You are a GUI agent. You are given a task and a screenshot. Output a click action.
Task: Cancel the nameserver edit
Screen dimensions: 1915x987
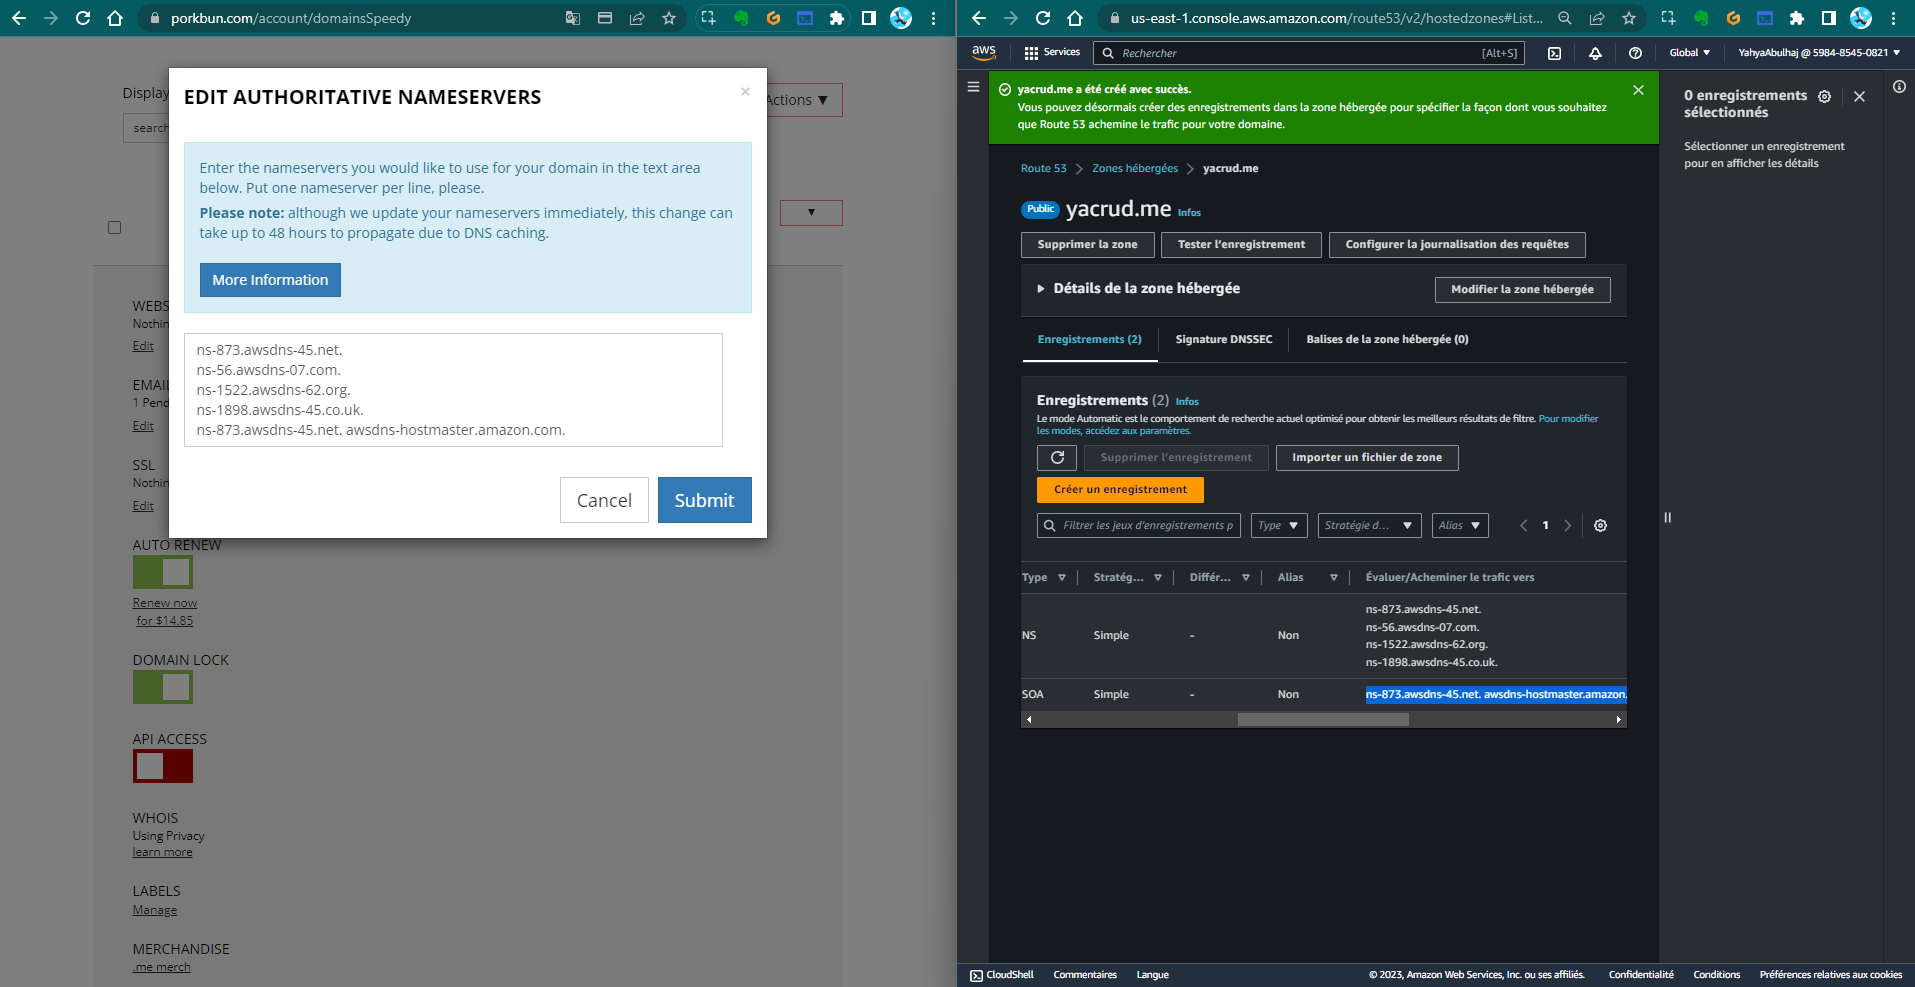tap(604, 500)
